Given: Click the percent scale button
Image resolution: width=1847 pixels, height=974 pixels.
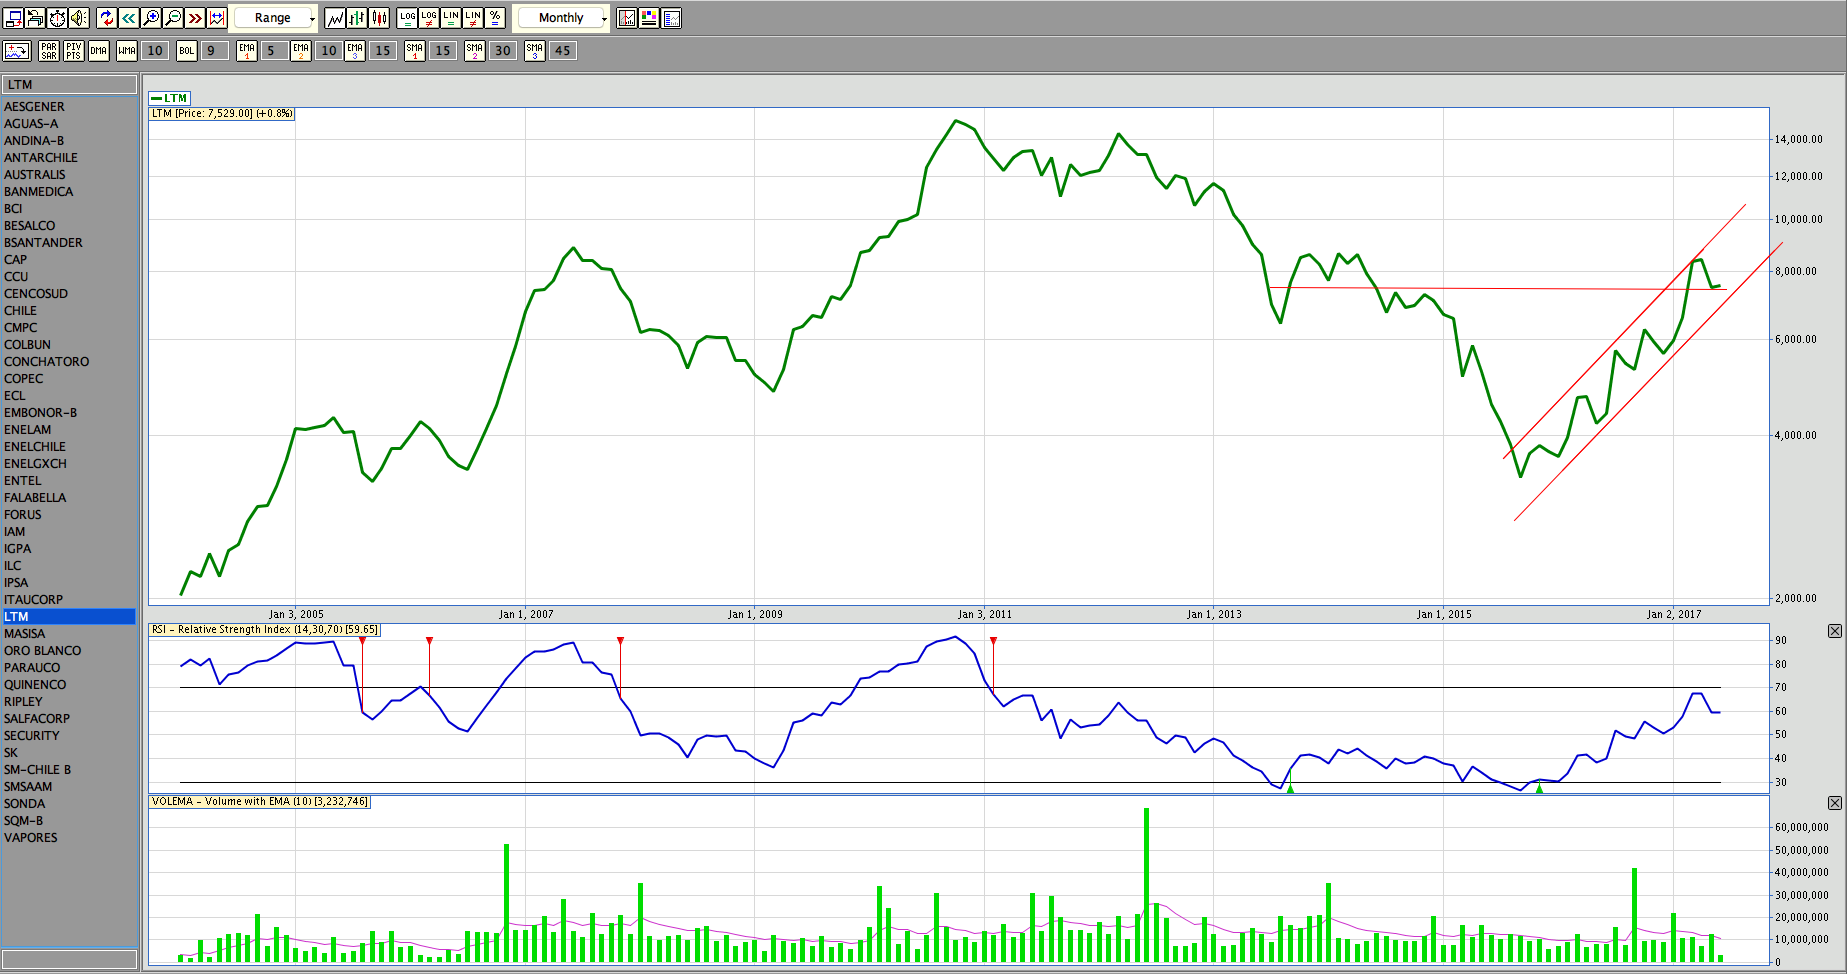Looking at the screenshot, I should pyautogui.click(x=495, y=18).
